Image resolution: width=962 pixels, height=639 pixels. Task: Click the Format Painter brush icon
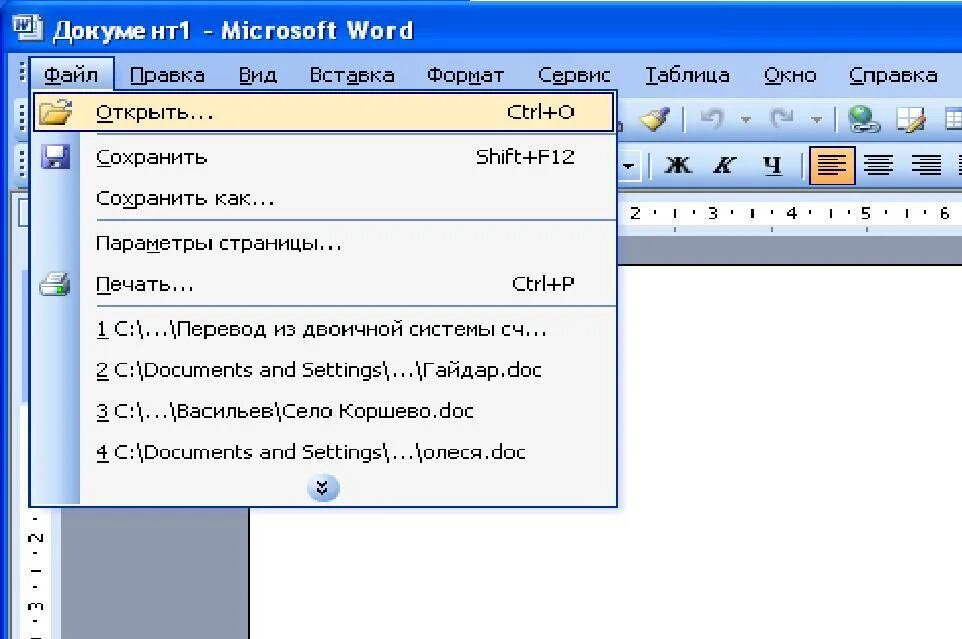tap(655, 119)
